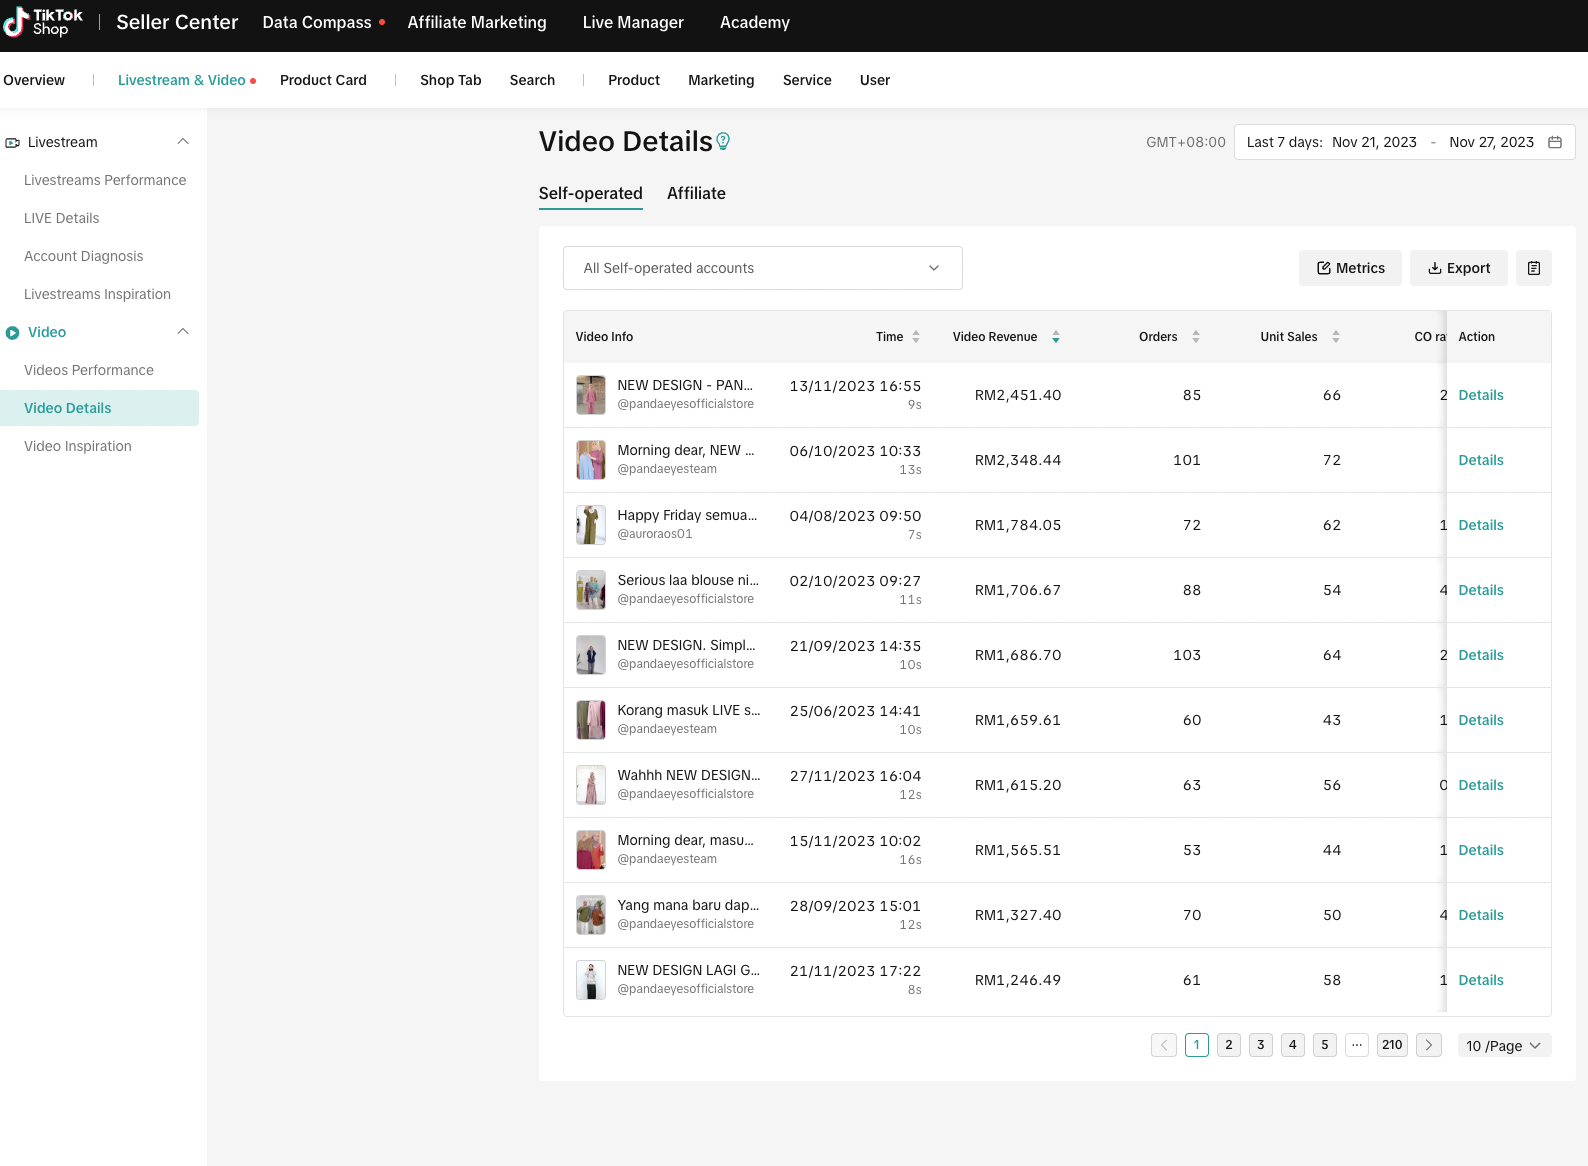Click the Video Details lightbulb help icon
This screenshot has width=1588, height=1166.
tap(723, 142)
